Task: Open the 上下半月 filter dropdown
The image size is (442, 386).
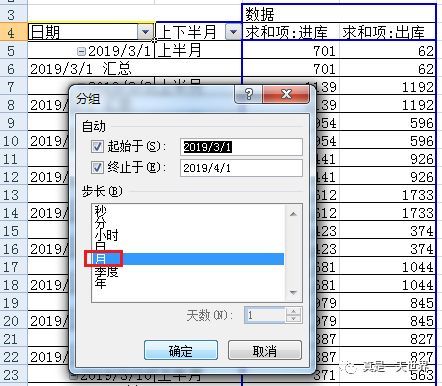Action: click(233, 32)
